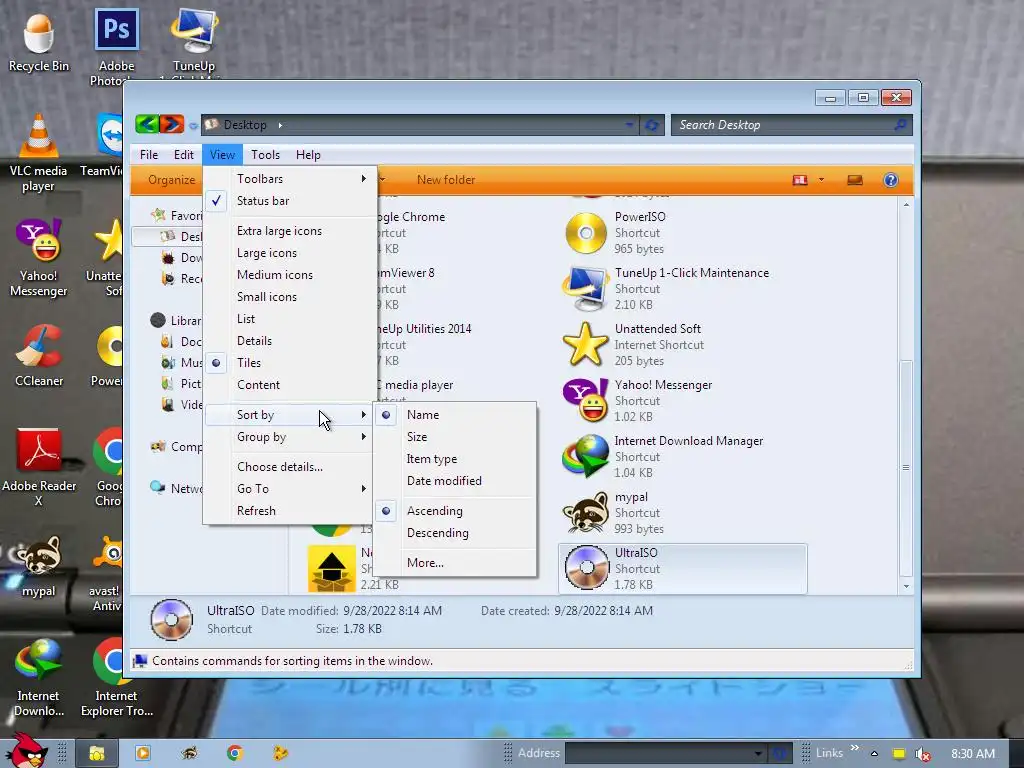Select the TuneUp 1-Click Maintenance file icon
Image resolution: width=1024 pixels, height=768 pixels.
[586, 289]
